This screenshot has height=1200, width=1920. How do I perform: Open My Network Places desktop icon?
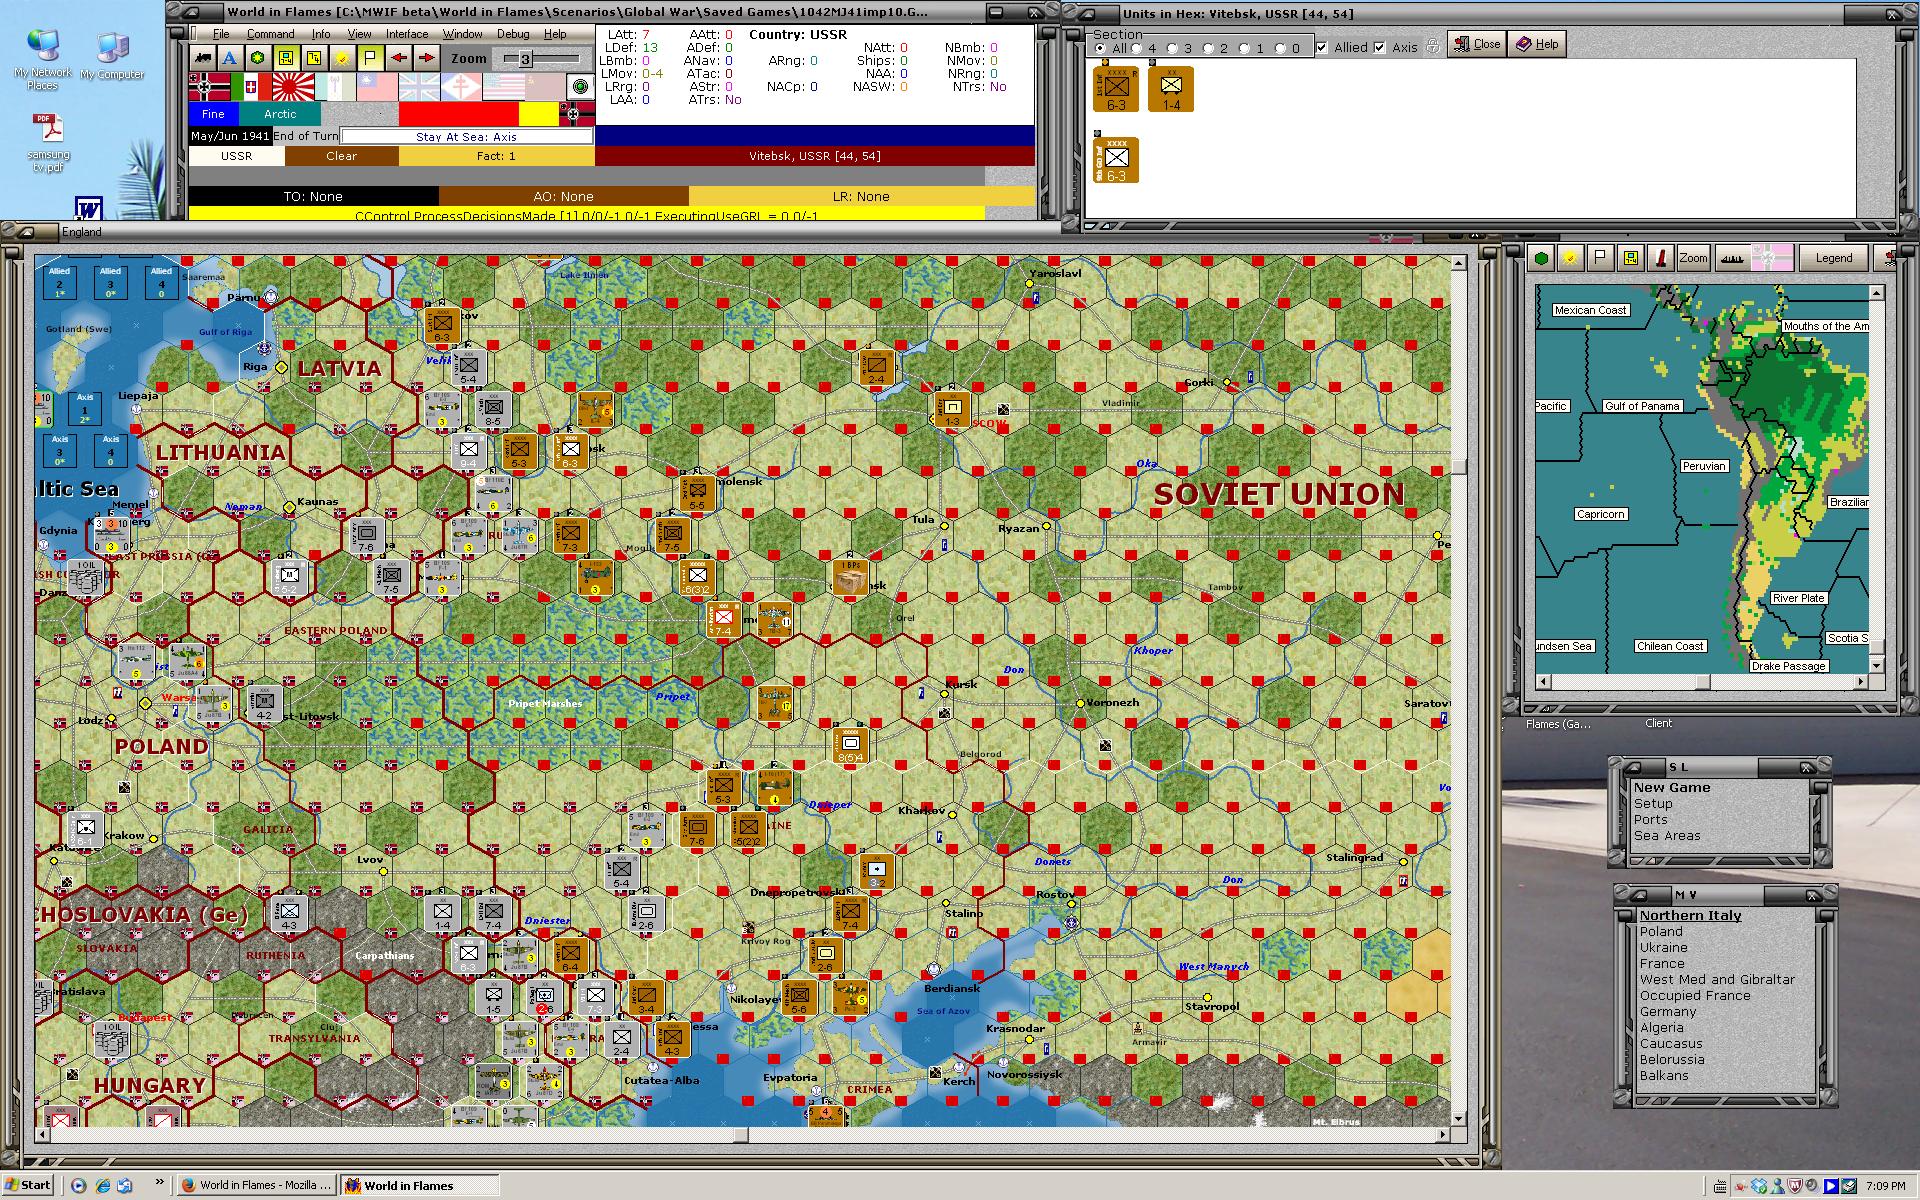pos(43,60)
